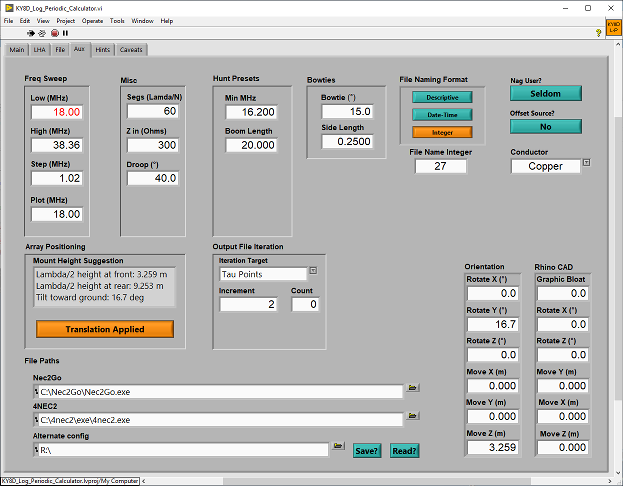This screenshot has height=486, width=623.
Task: Open the View menu
Action: (x=43, y=21)
